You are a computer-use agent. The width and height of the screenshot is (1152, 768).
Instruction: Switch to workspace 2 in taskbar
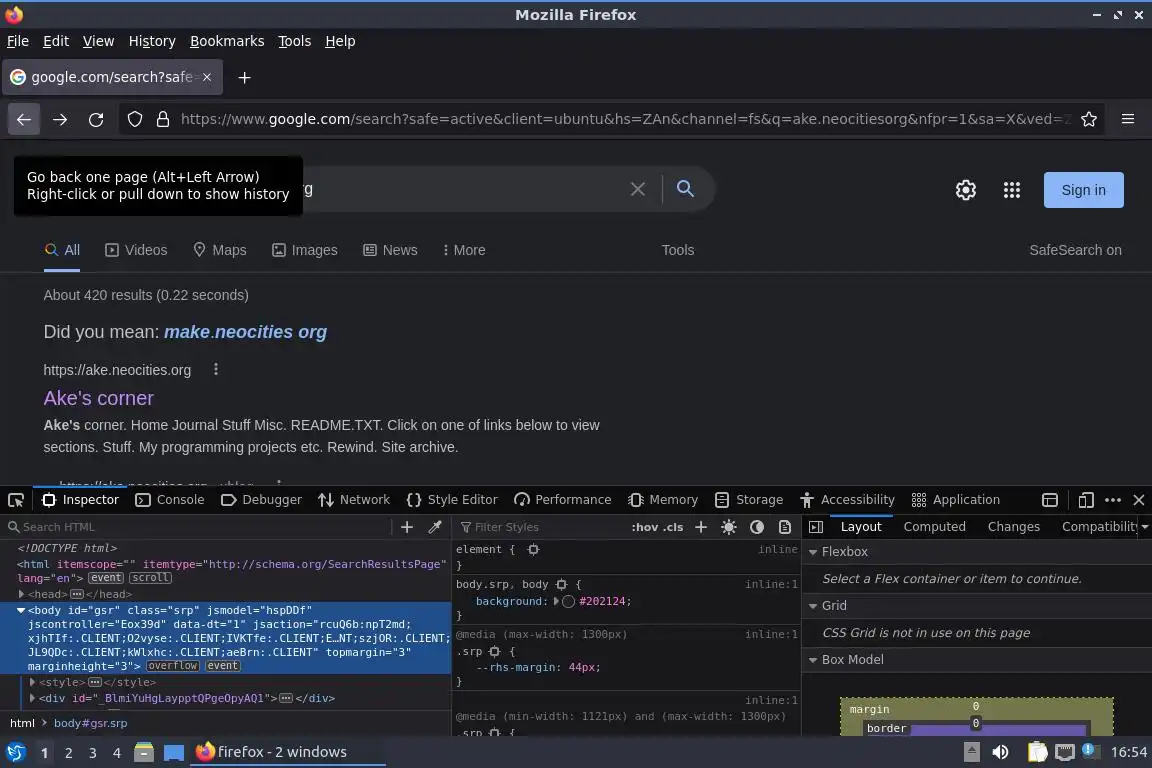click(x=68, y=753)
